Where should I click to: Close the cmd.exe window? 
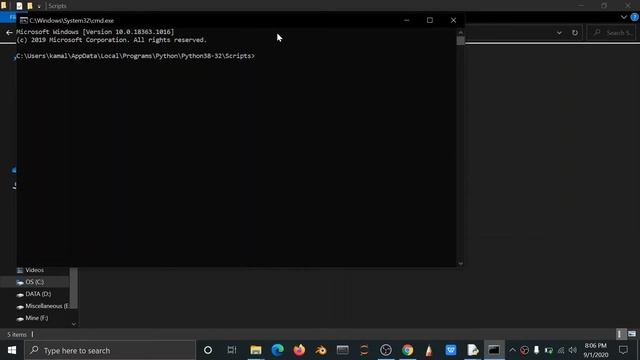click(453, 20)
